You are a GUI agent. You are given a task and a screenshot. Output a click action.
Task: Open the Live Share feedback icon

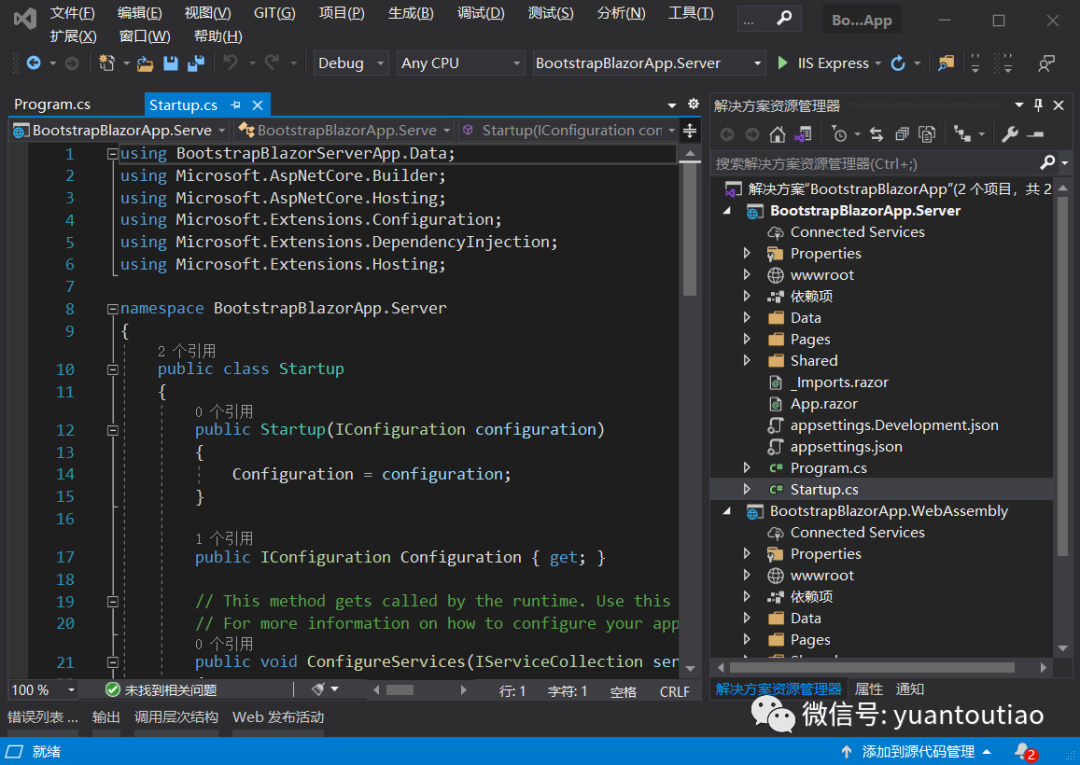pos(1046,63)
